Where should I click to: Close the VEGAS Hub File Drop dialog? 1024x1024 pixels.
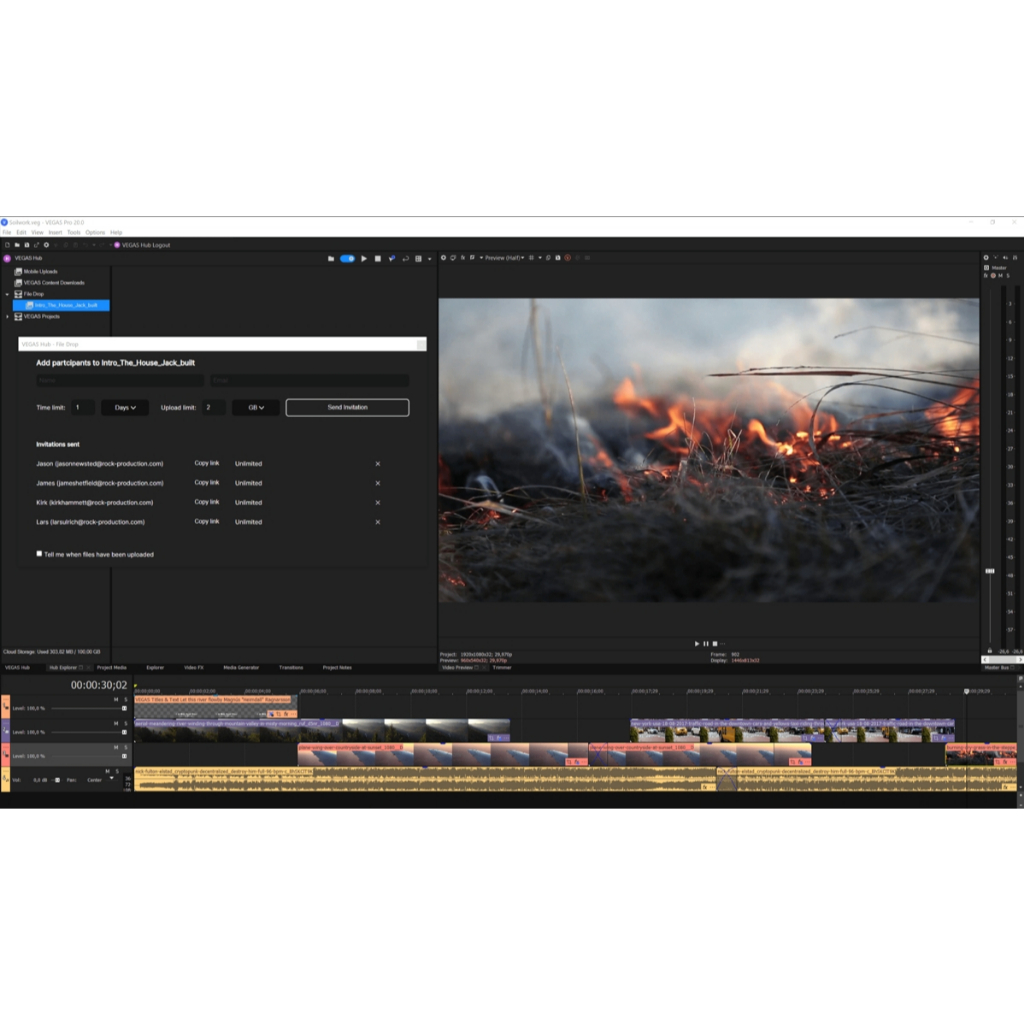coord(421,344)
